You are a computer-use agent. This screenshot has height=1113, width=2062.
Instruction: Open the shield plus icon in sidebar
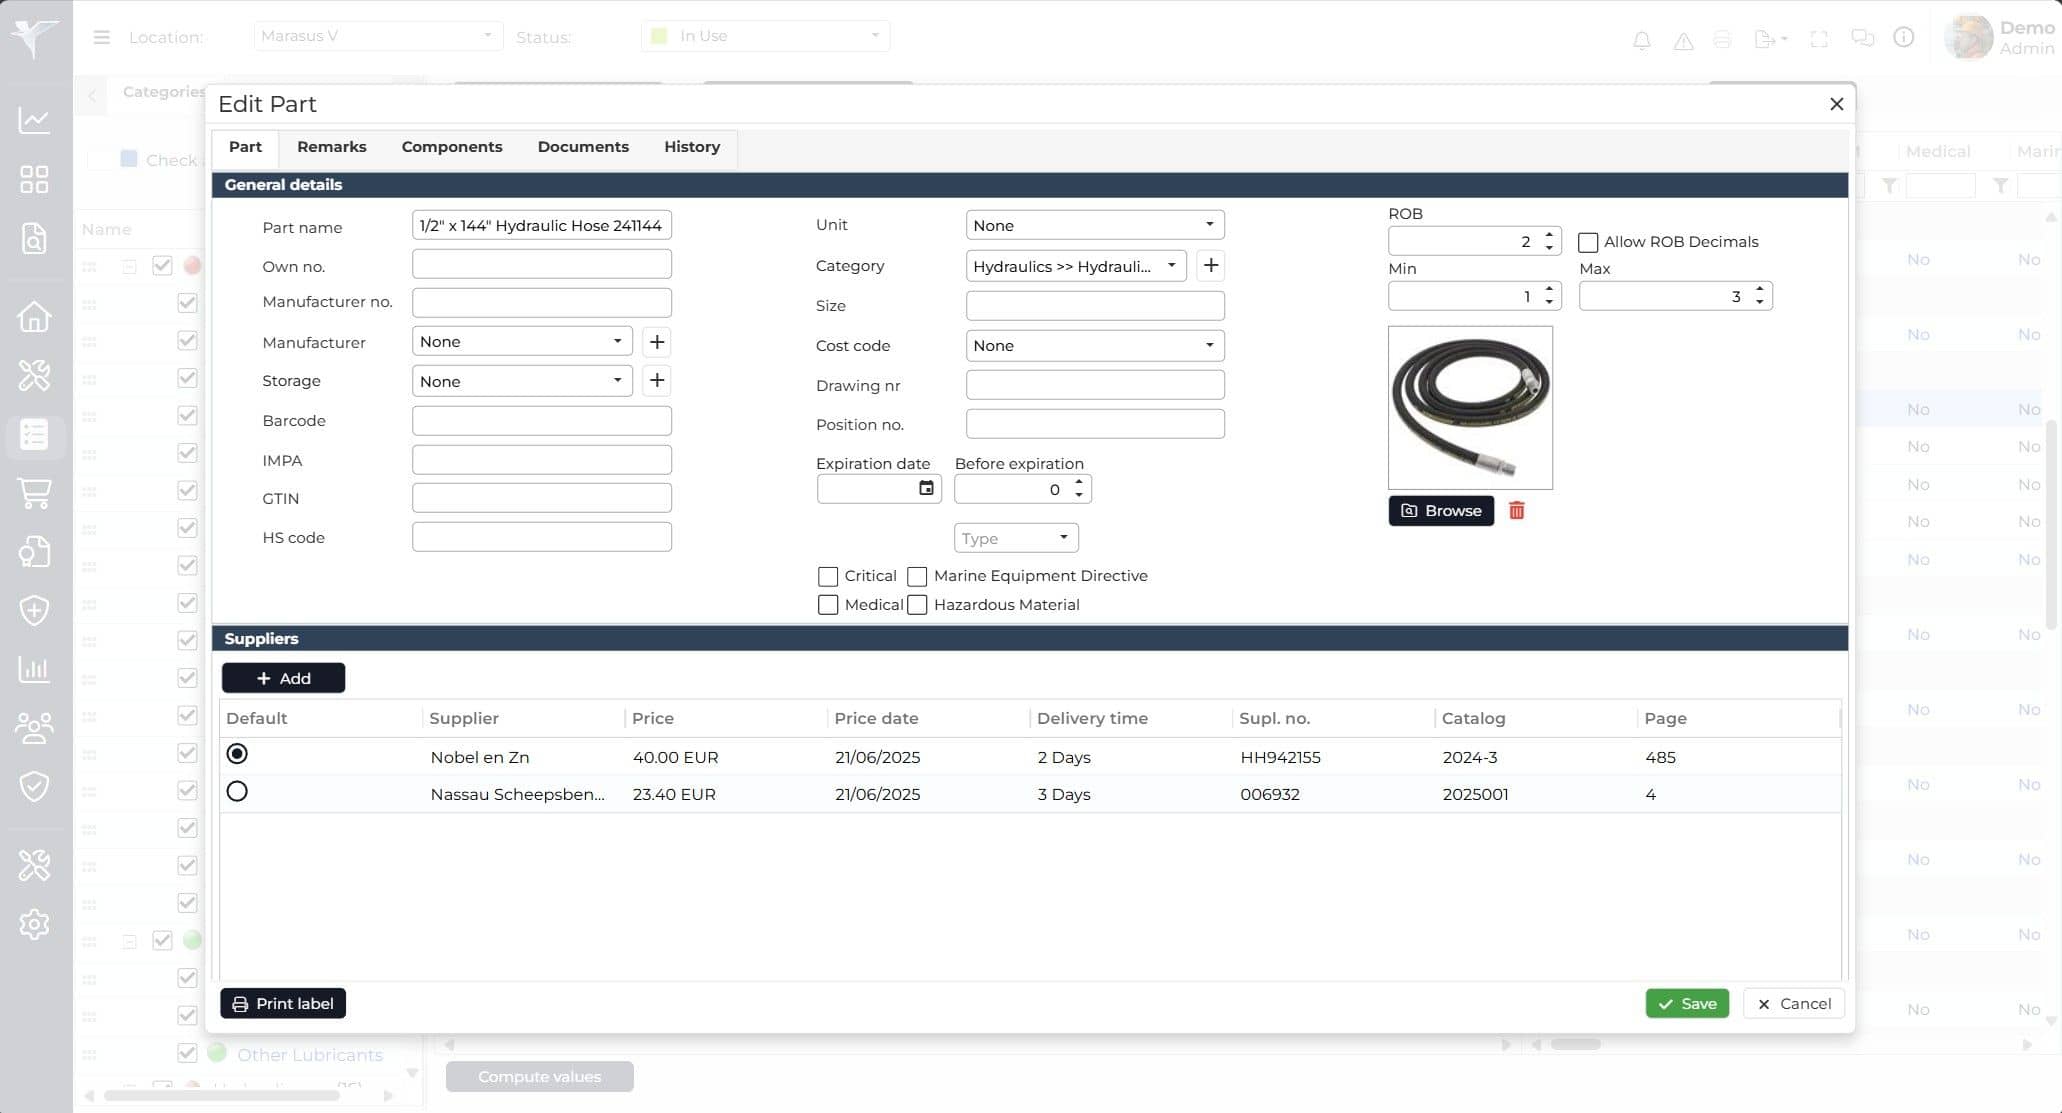tap(34, 610)
